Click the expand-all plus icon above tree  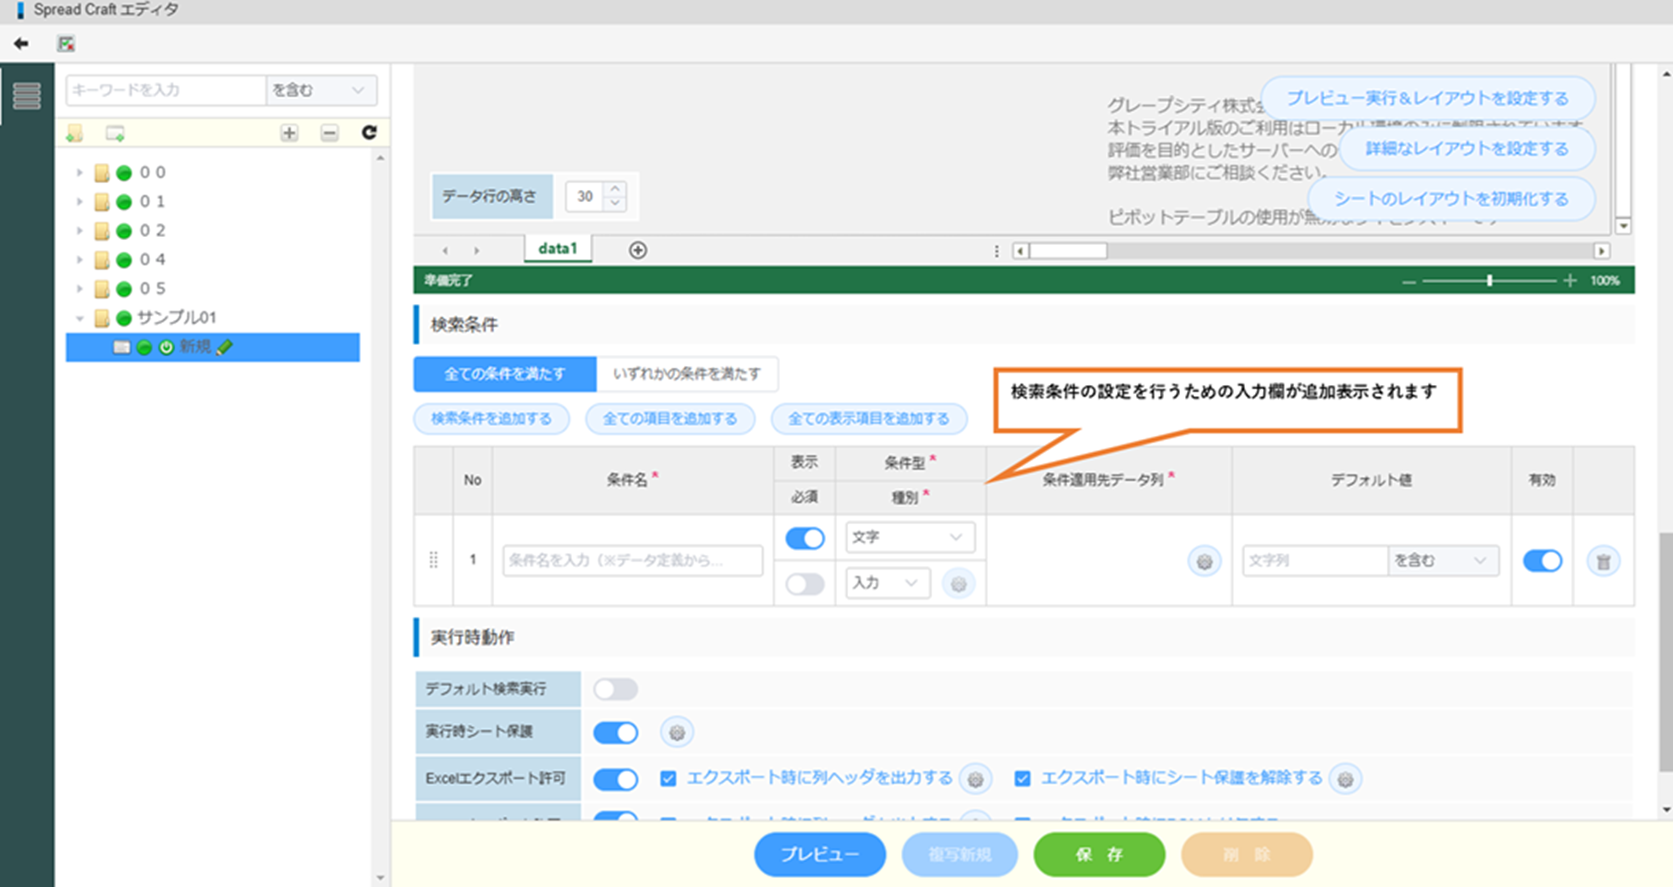[x=289, y=133]
